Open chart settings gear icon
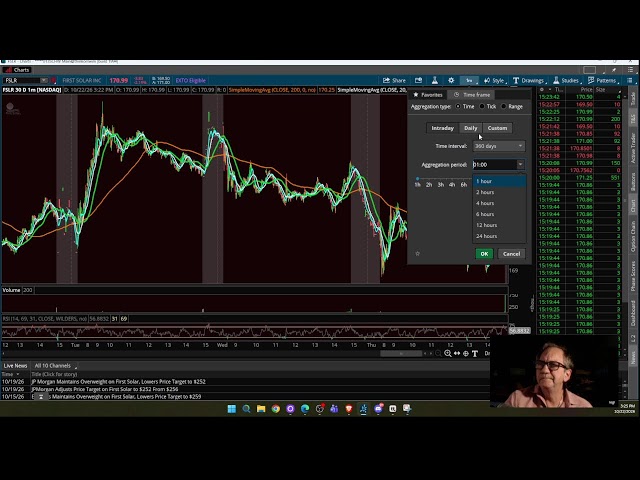This screenshot has width=640, height=480. point(451,80)
